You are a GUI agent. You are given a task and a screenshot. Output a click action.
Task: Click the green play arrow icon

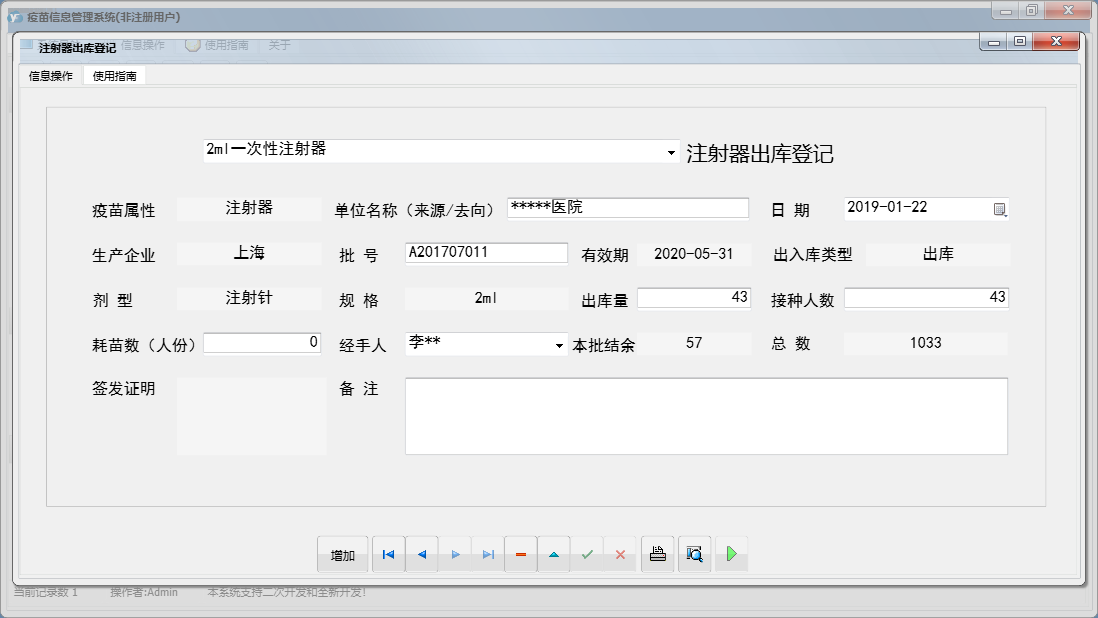click(x=731, y=554)
